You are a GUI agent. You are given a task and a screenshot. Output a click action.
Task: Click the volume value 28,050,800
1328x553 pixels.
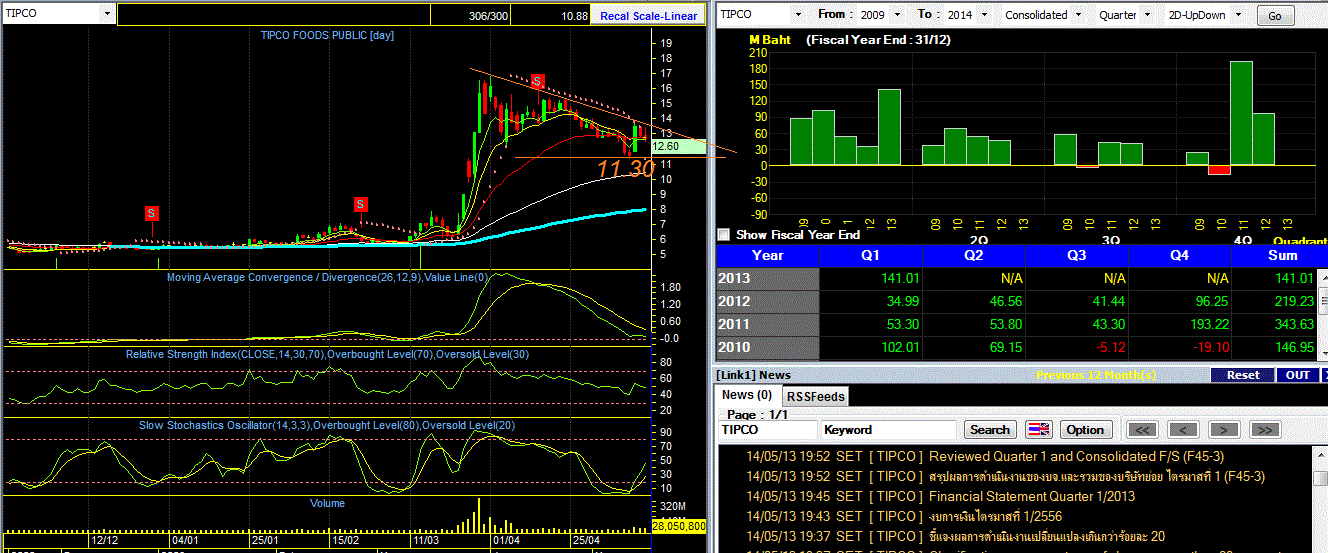click(x=678, y=525)
